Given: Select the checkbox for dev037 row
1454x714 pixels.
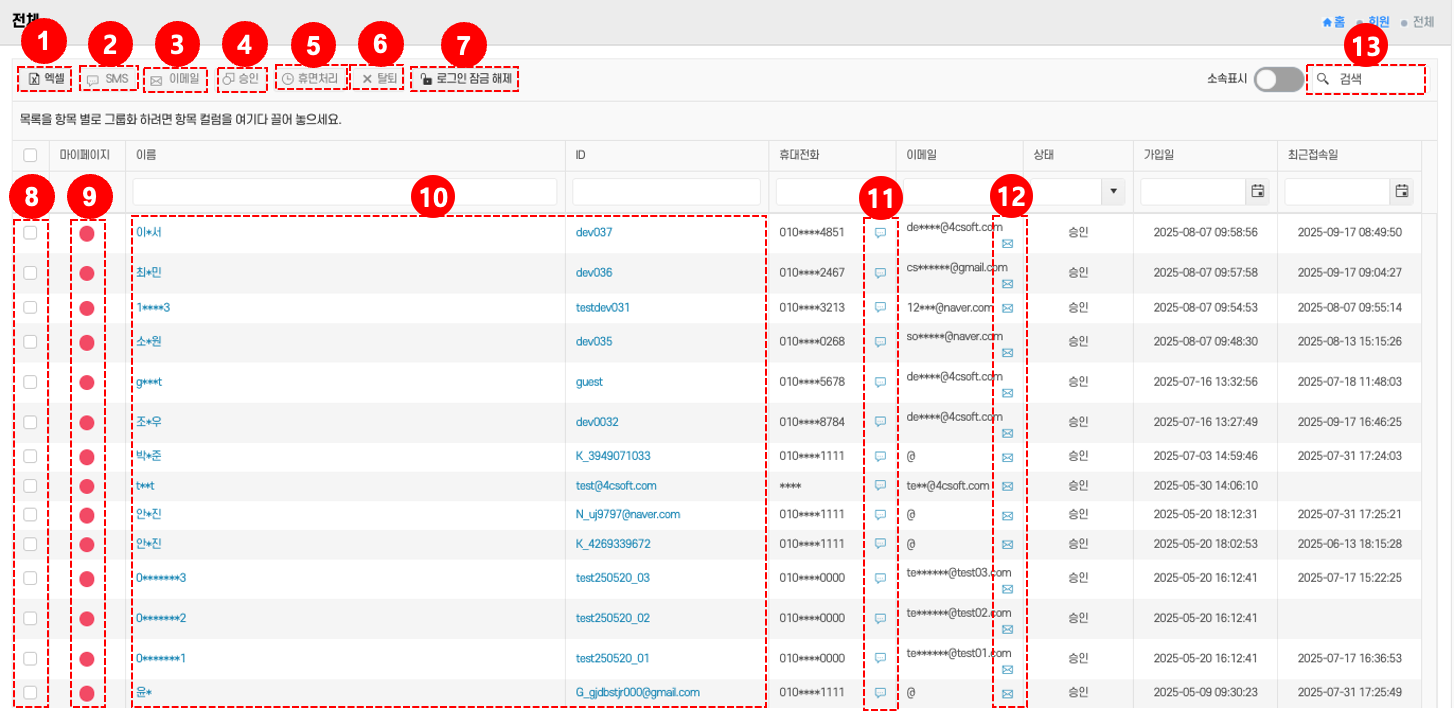Looking at the screenshot, I should [30, 232].
